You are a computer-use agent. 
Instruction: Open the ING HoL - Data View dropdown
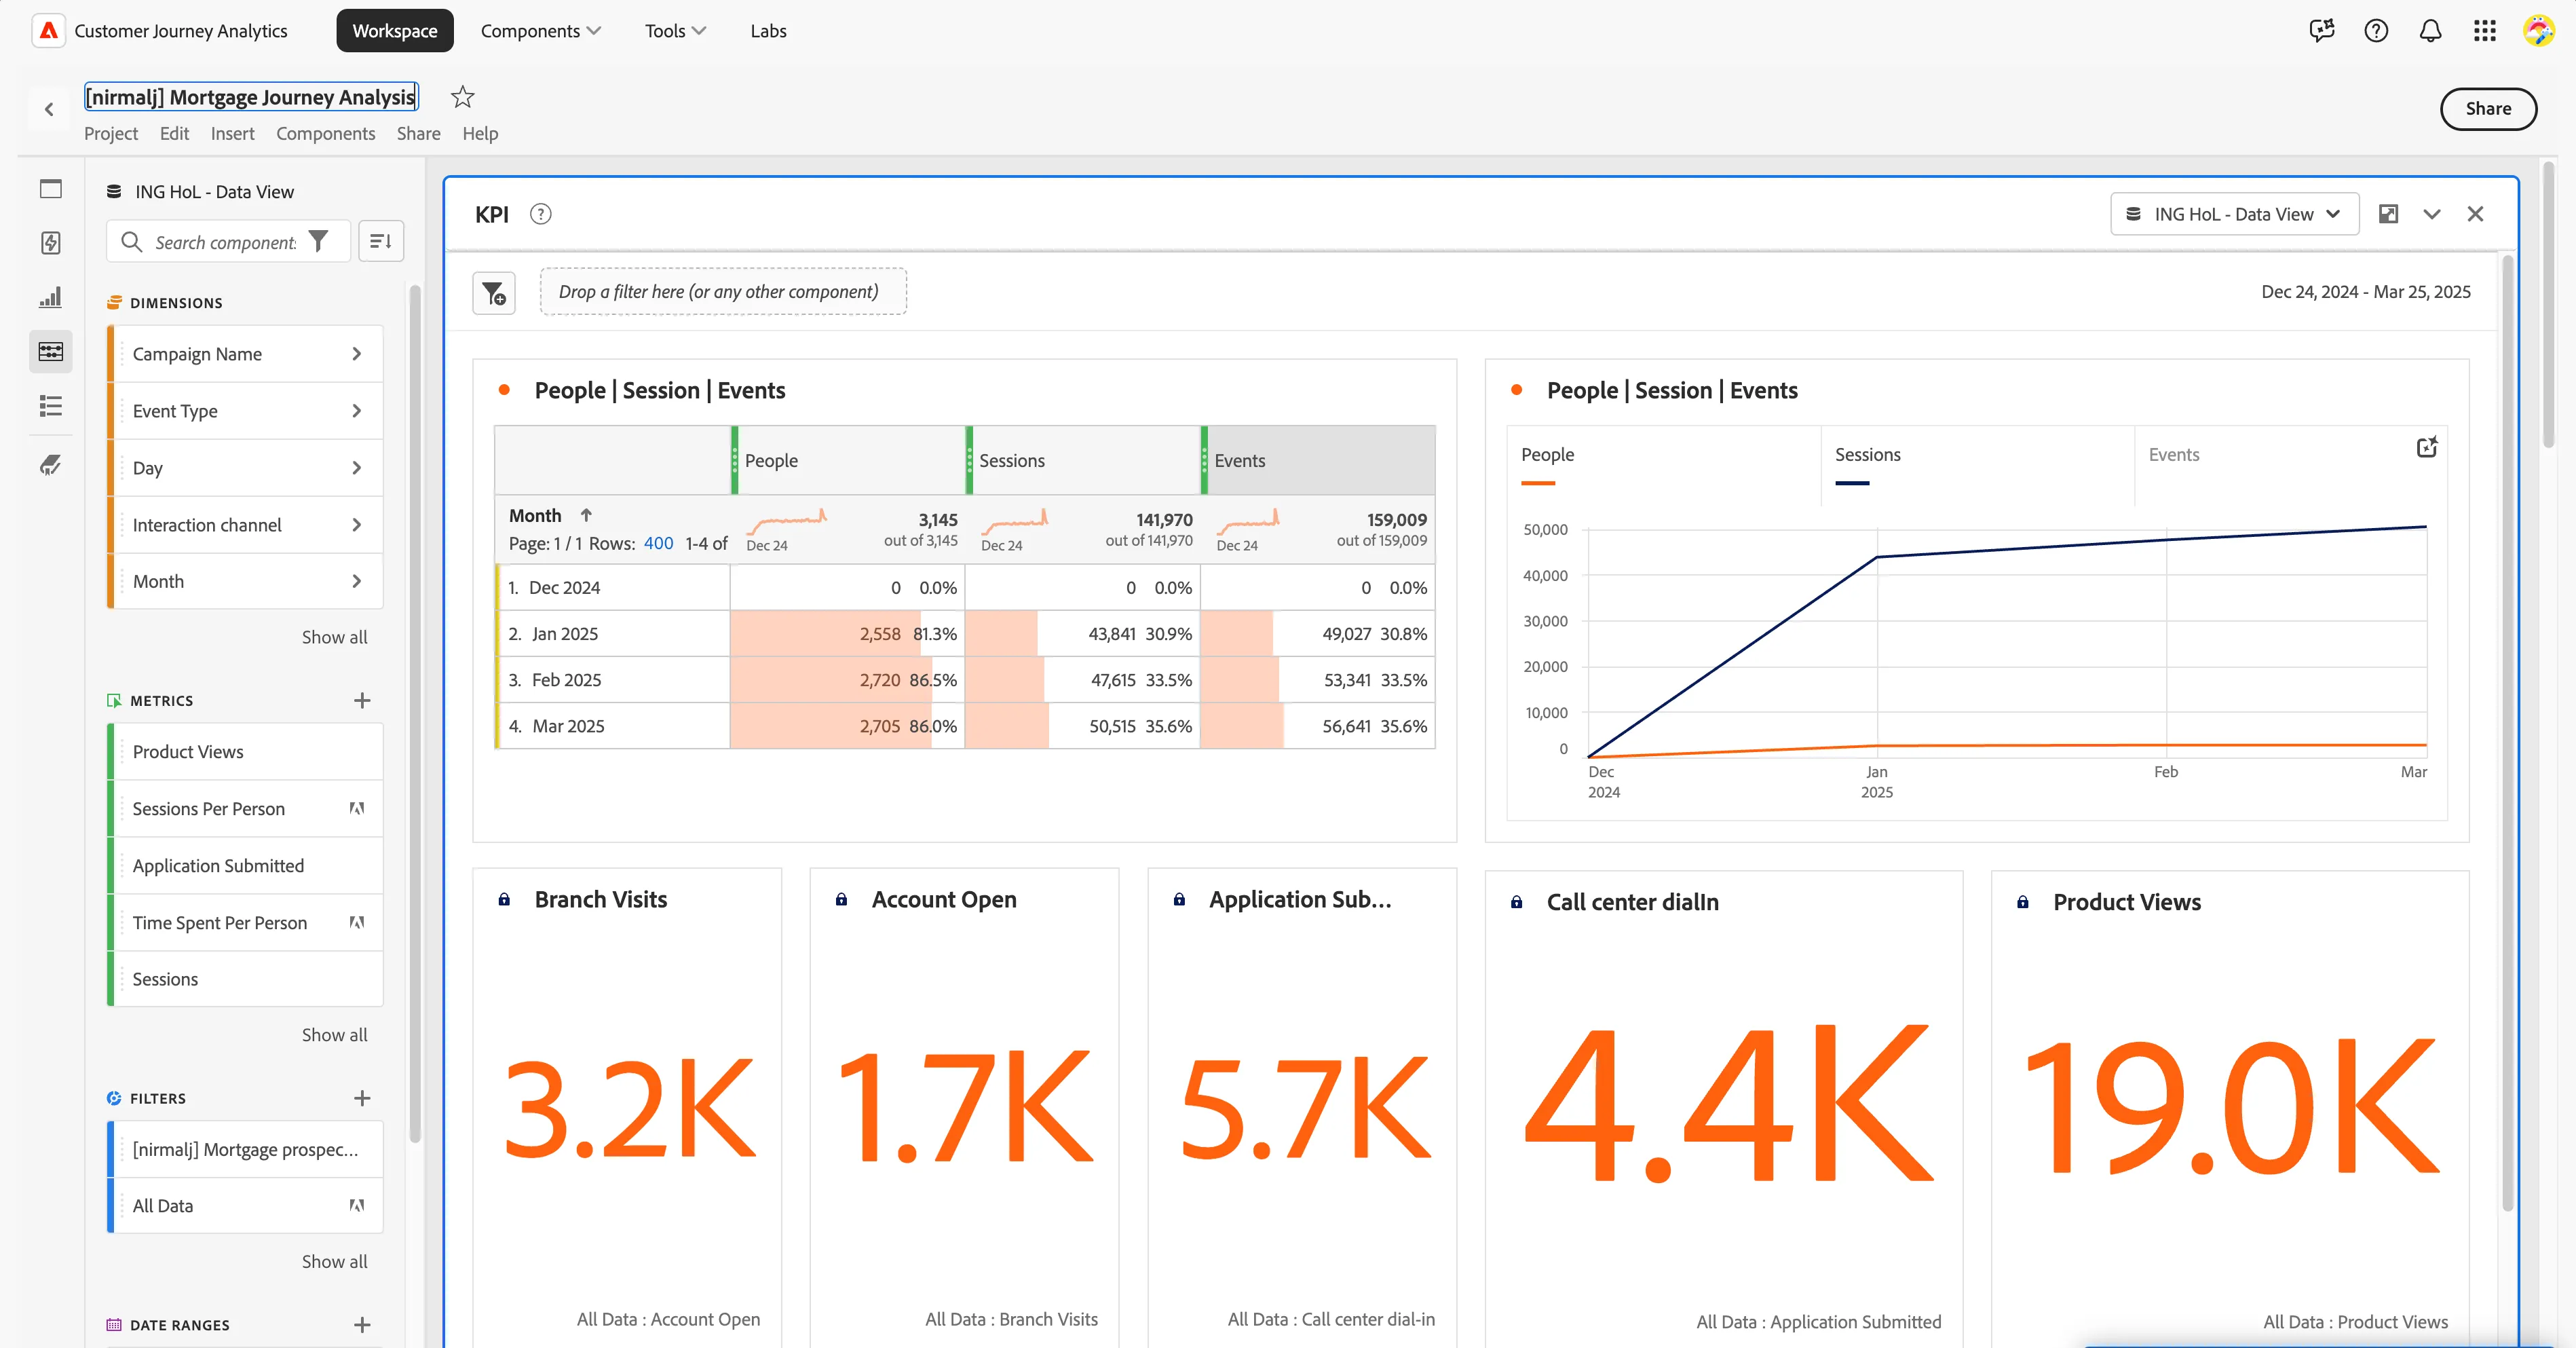pyautogui.click(x=2234, y=214)
